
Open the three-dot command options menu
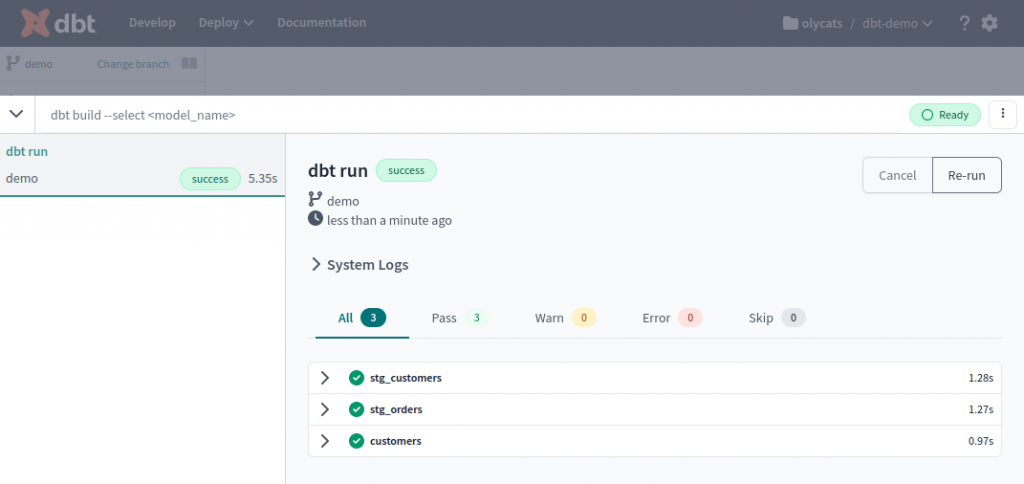coord(1002,114)
